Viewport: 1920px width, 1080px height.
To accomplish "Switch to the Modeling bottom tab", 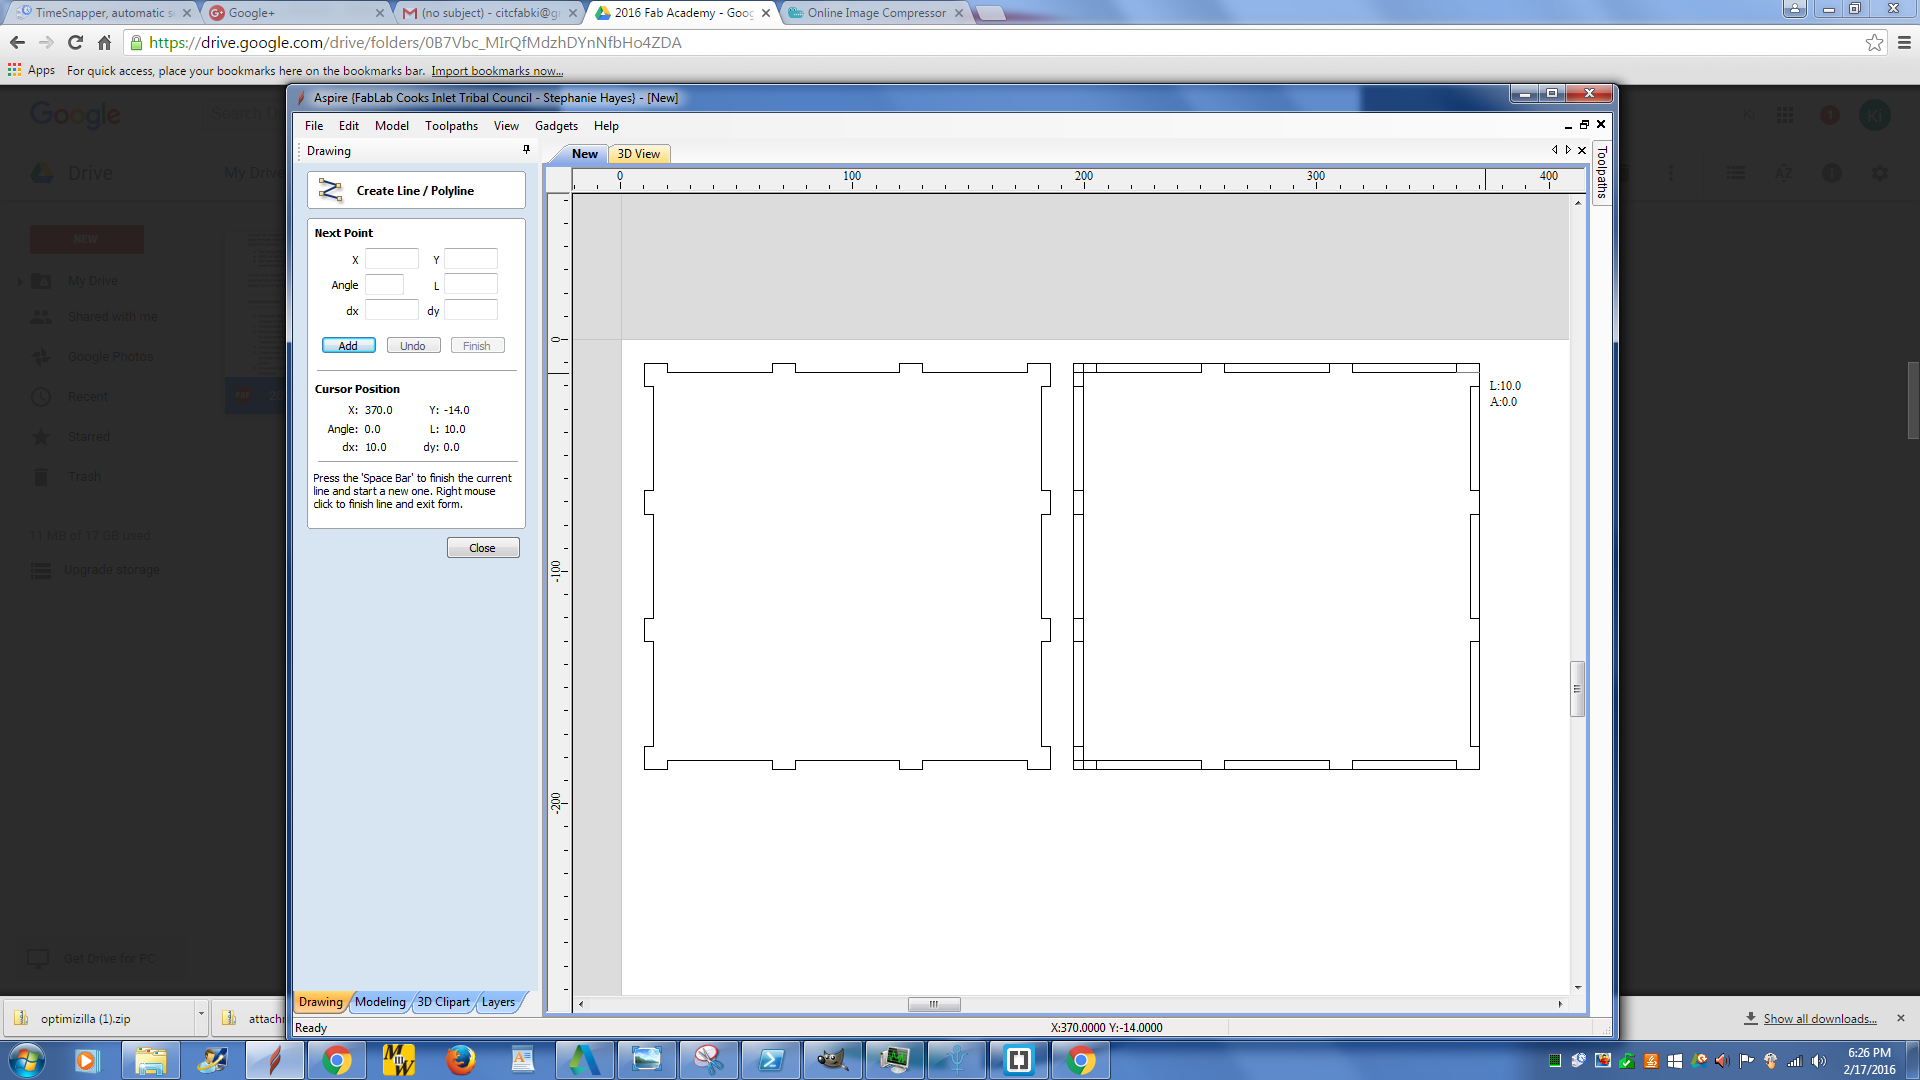I will [380, 1002].
